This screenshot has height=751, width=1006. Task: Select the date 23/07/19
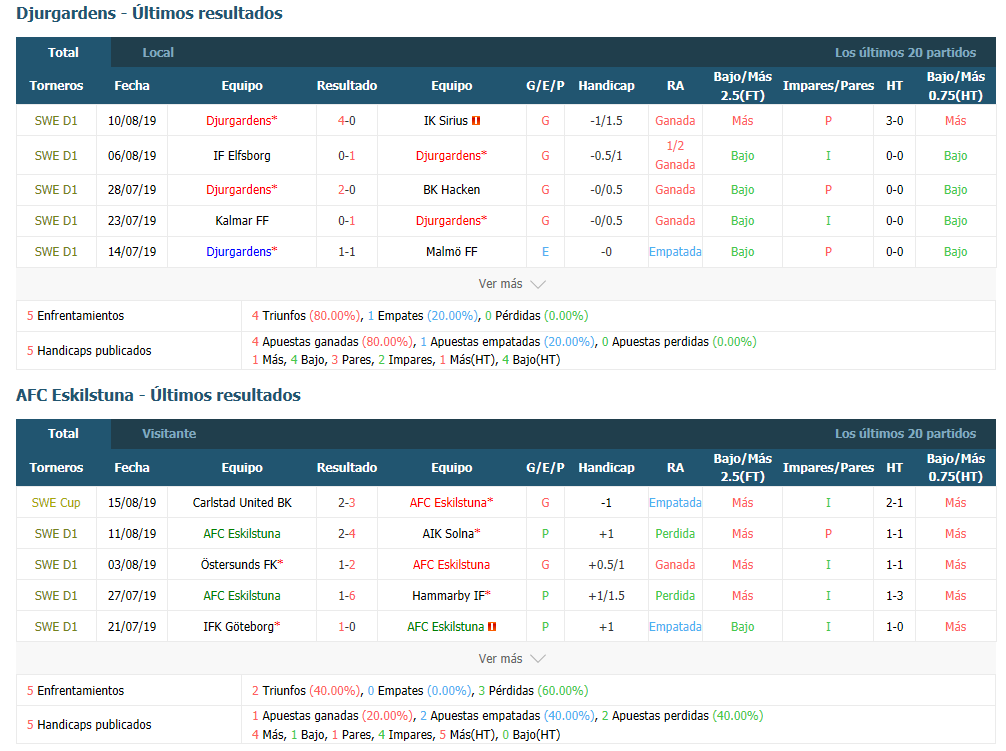pos(132,221)
